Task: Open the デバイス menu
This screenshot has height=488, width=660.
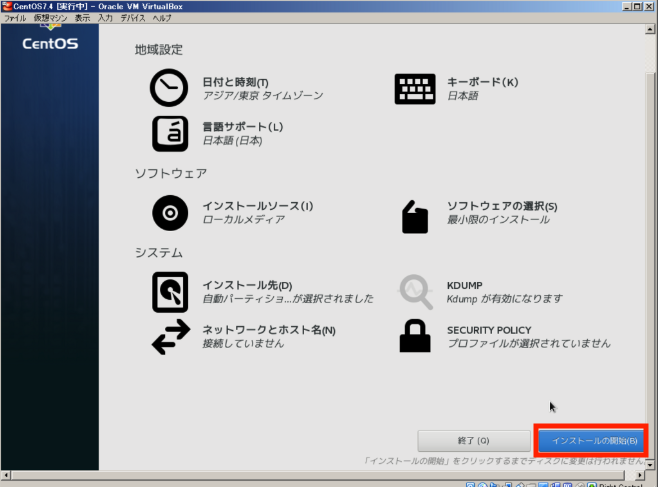Action: click(x=133, y=18)
